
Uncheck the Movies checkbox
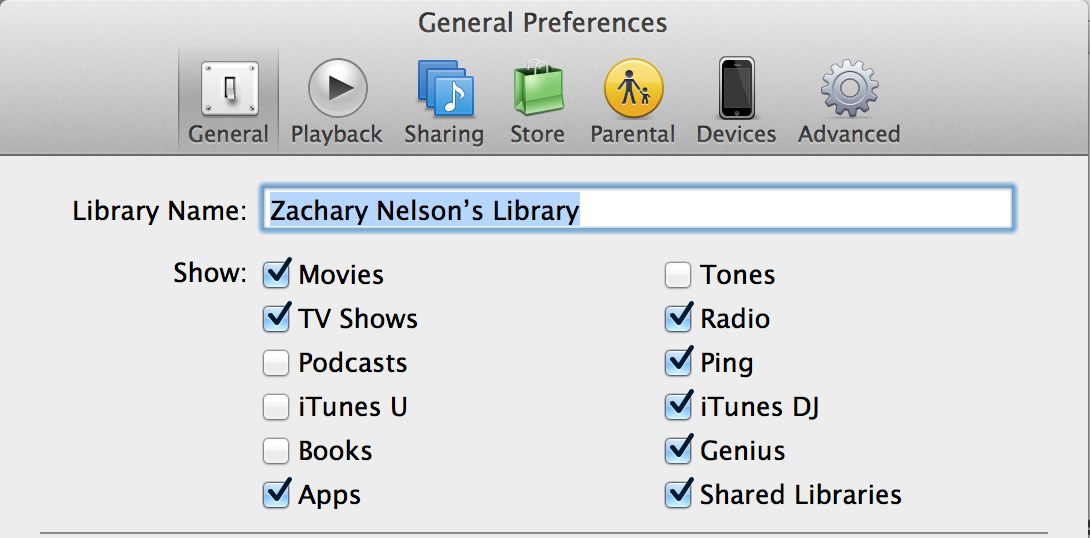tap(276, 275)
